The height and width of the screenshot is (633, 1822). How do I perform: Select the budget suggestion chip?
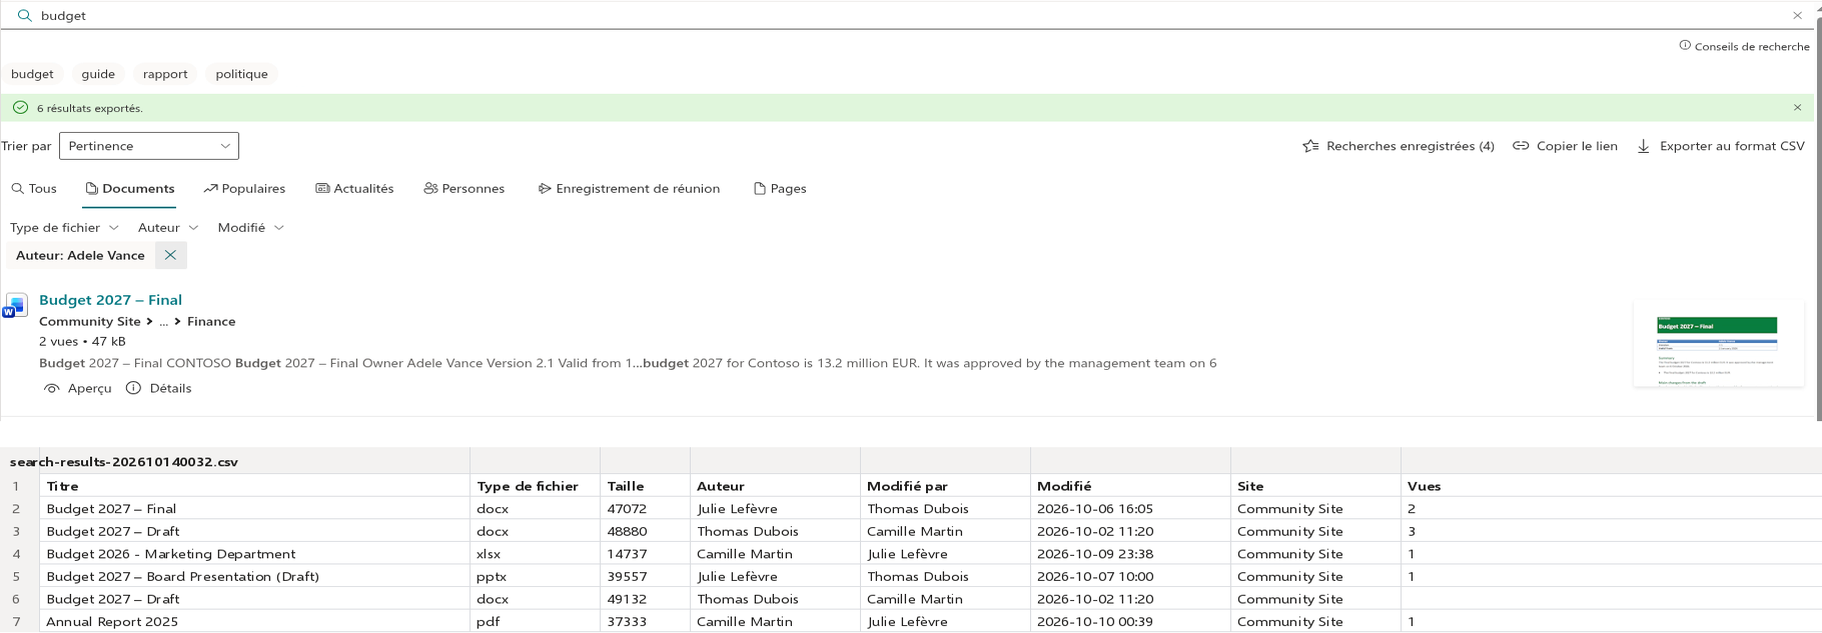point(32,74)
